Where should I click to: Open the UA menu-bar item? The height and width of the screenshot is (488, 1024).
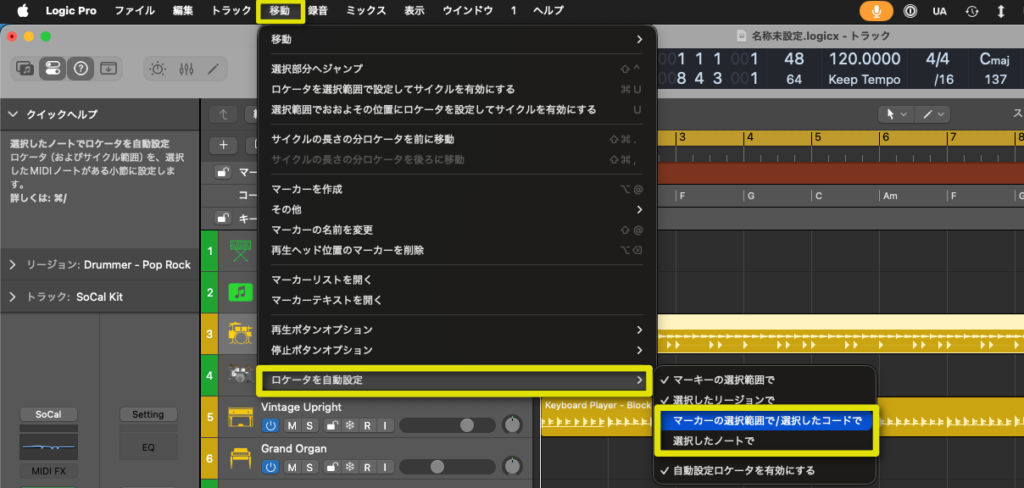click(x=940, y=11)
